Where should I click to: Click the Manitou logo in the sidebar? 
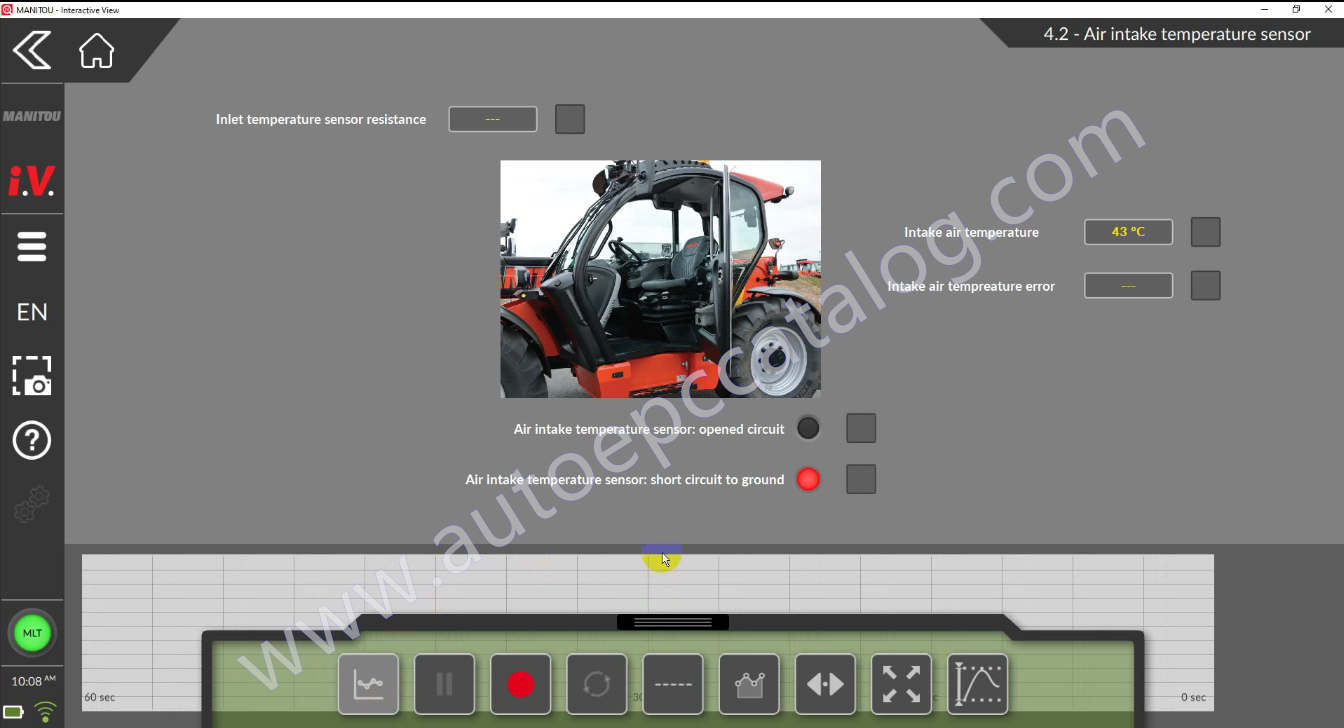click(32, 116)
